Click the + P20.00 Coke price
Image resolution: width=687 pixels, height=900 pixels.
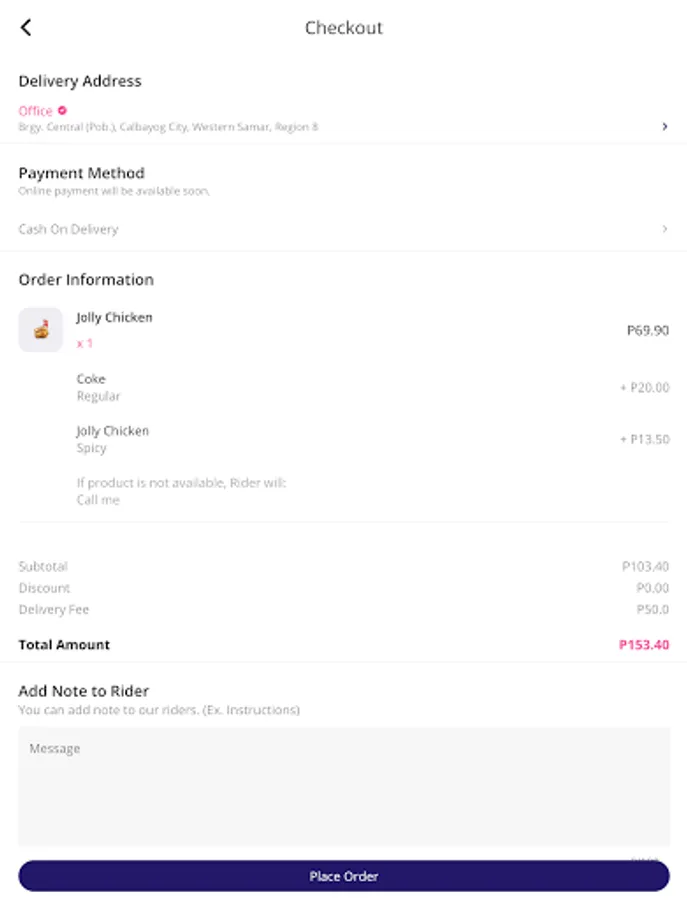[x=644, y=388]
